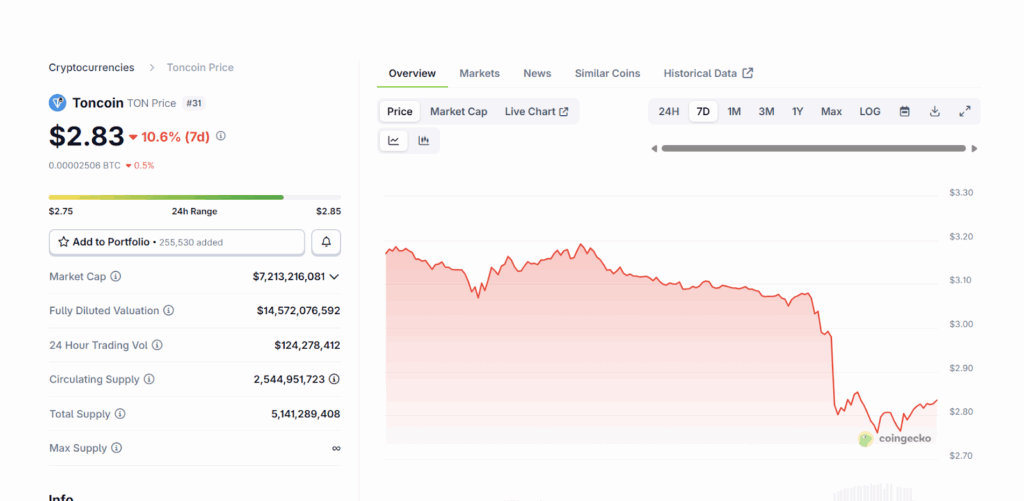The width and height of the screenshot is (1024, 501).
Task: Expand chart to fullscreen
Action: pos(965,112)
